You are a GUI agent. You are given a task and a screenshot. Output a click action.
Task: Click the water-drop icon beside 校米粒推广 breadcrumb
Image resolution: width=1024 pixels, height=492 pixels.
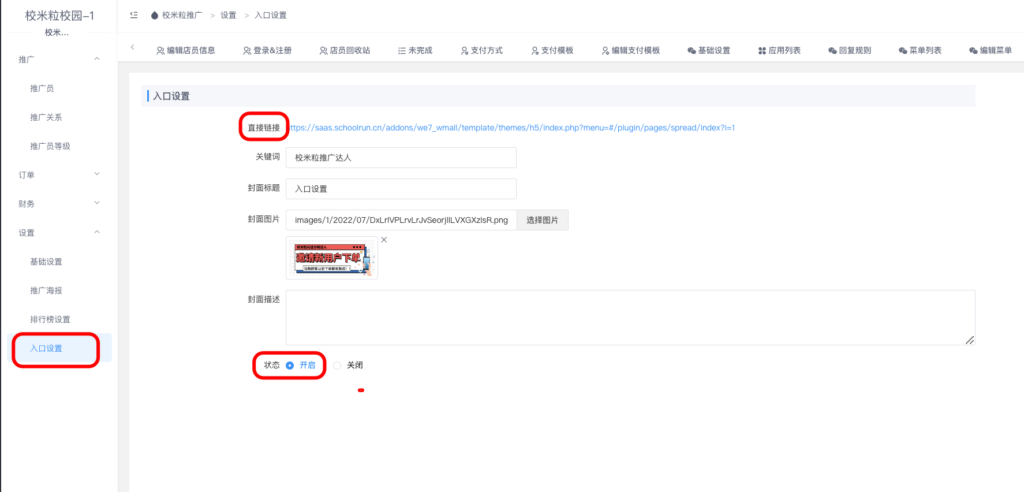(155, 15)
